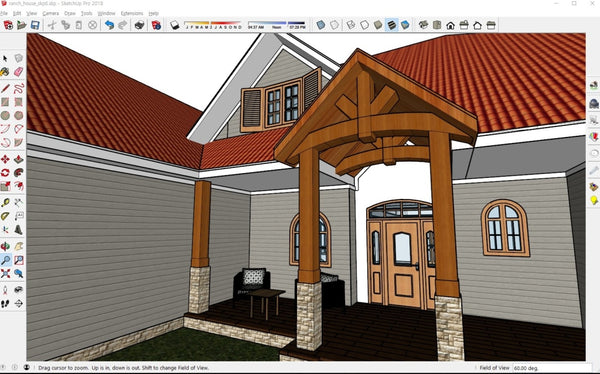
Task: Switch to Iso standard view
Action: [423, 25]
